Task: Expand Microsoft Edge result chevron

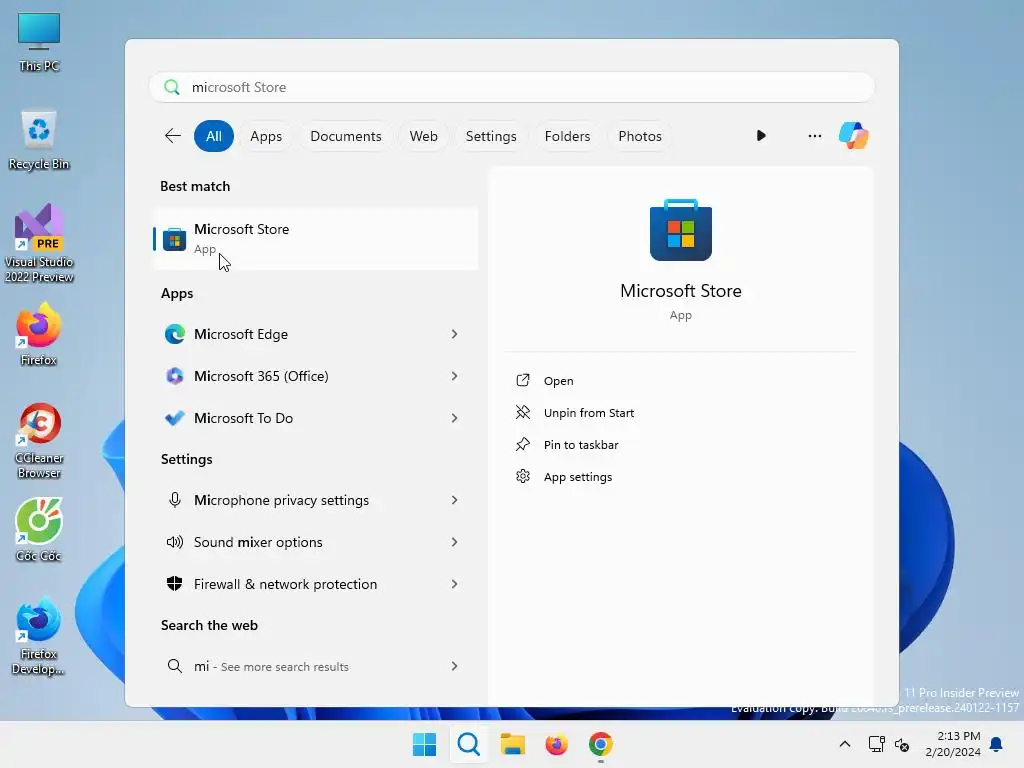Action: [x=455, y=334]
